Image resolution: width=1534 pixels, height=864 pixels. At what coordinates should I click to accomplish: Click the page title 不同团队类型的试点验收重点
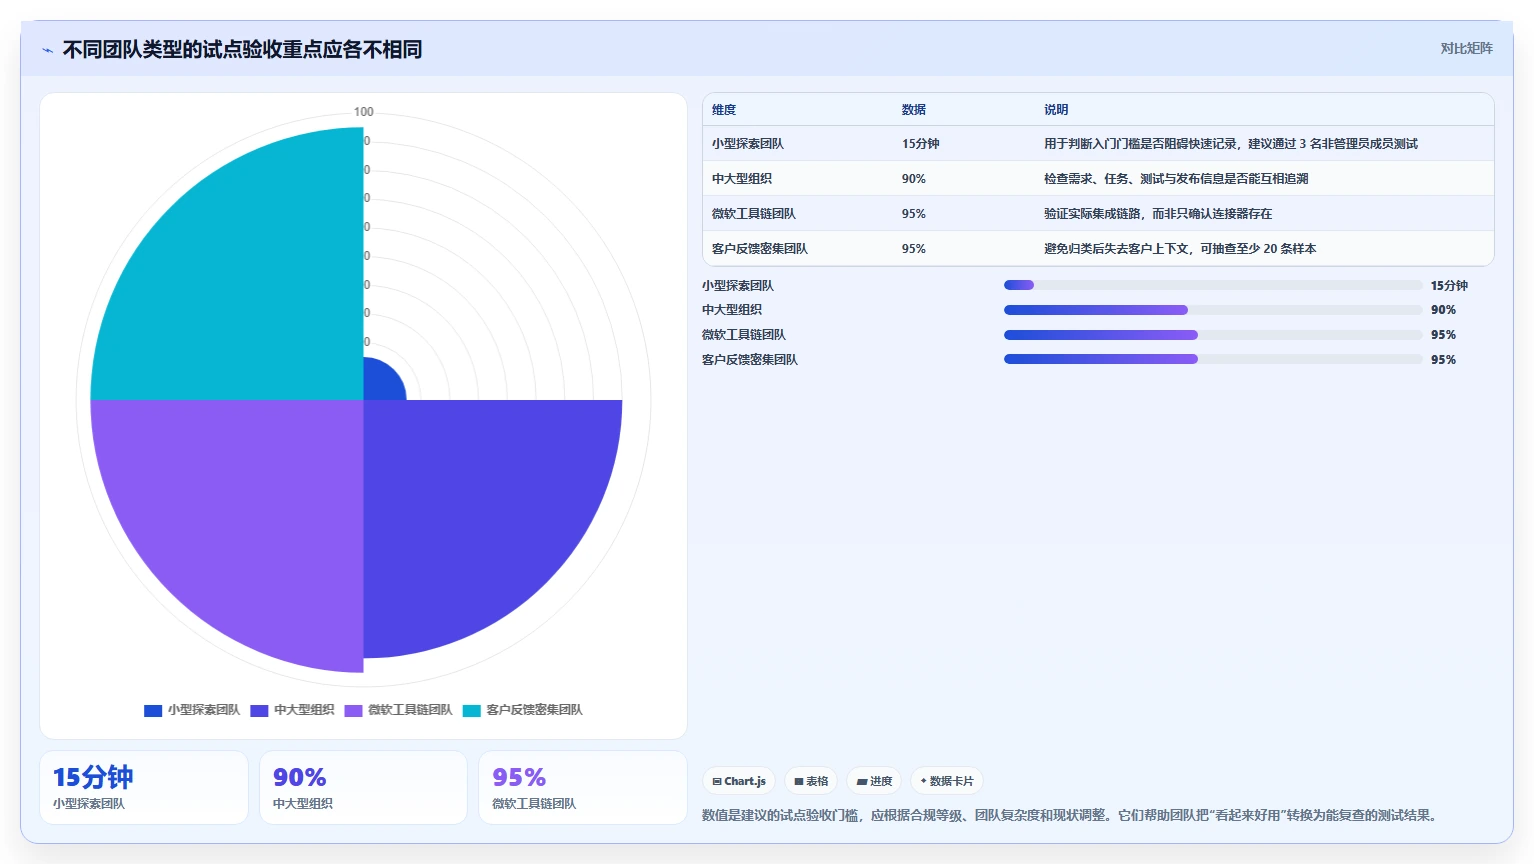pyautogui.click(x=242, y=49)
